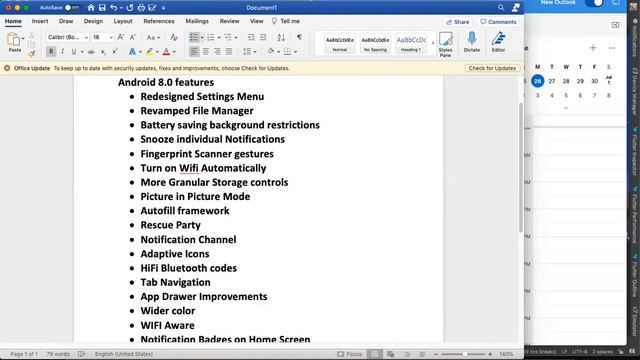Open the Editor proofing tool
640x360 pixels.
click(x=498, y=42)
